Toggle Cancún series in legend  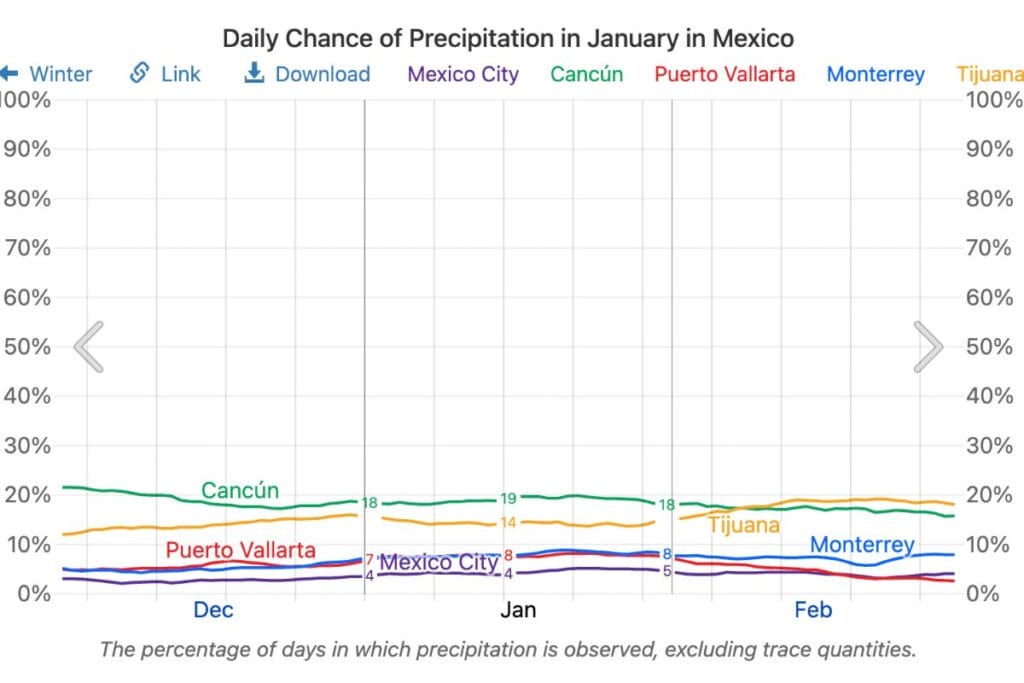click(x=587, y=74)
